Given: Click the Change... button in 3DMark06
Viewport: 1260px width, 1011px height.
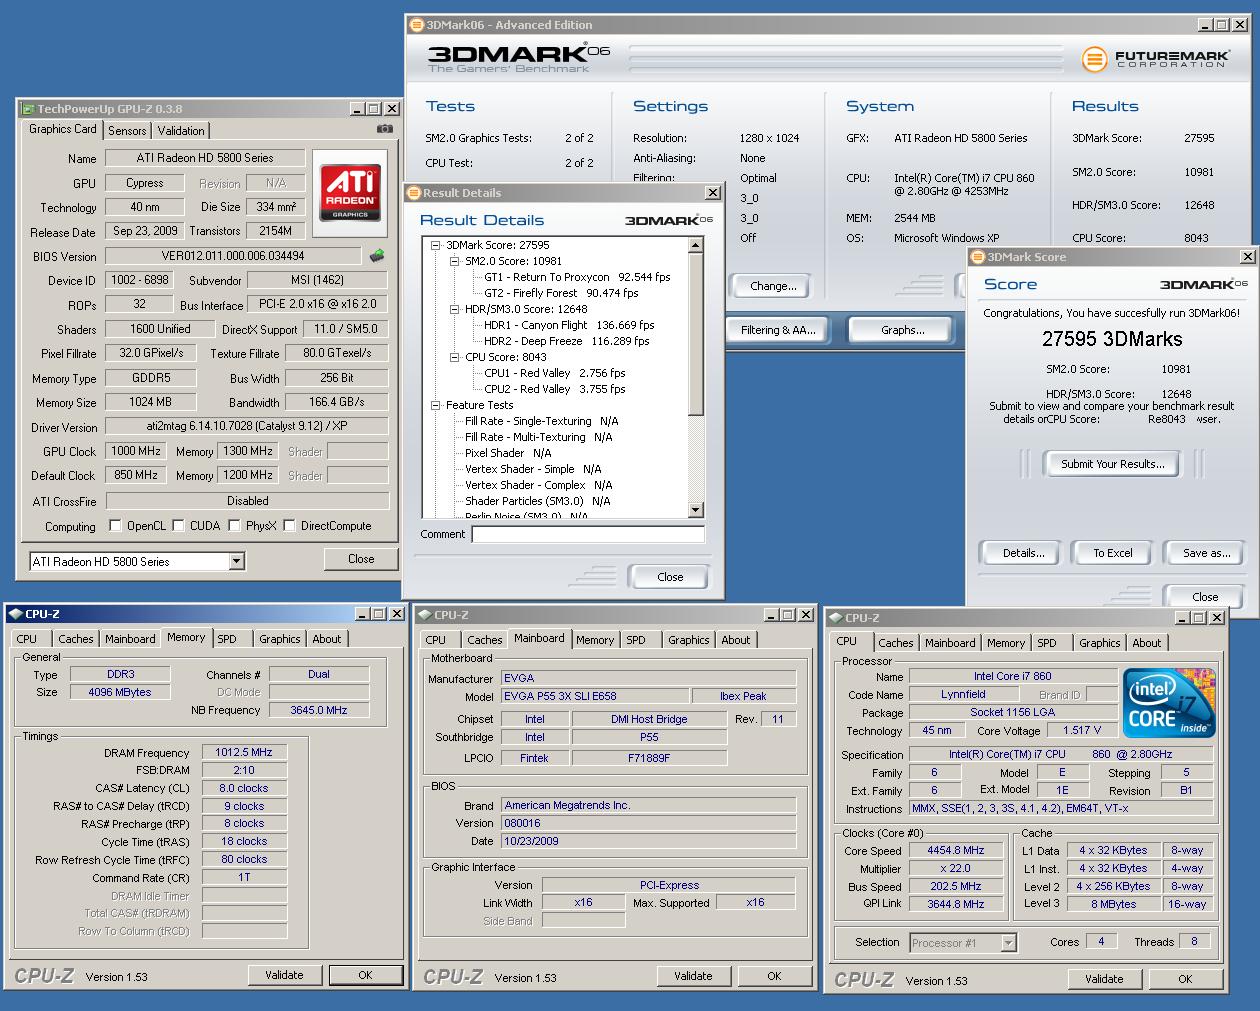Looking at the screenshot, I should (773, 286).
